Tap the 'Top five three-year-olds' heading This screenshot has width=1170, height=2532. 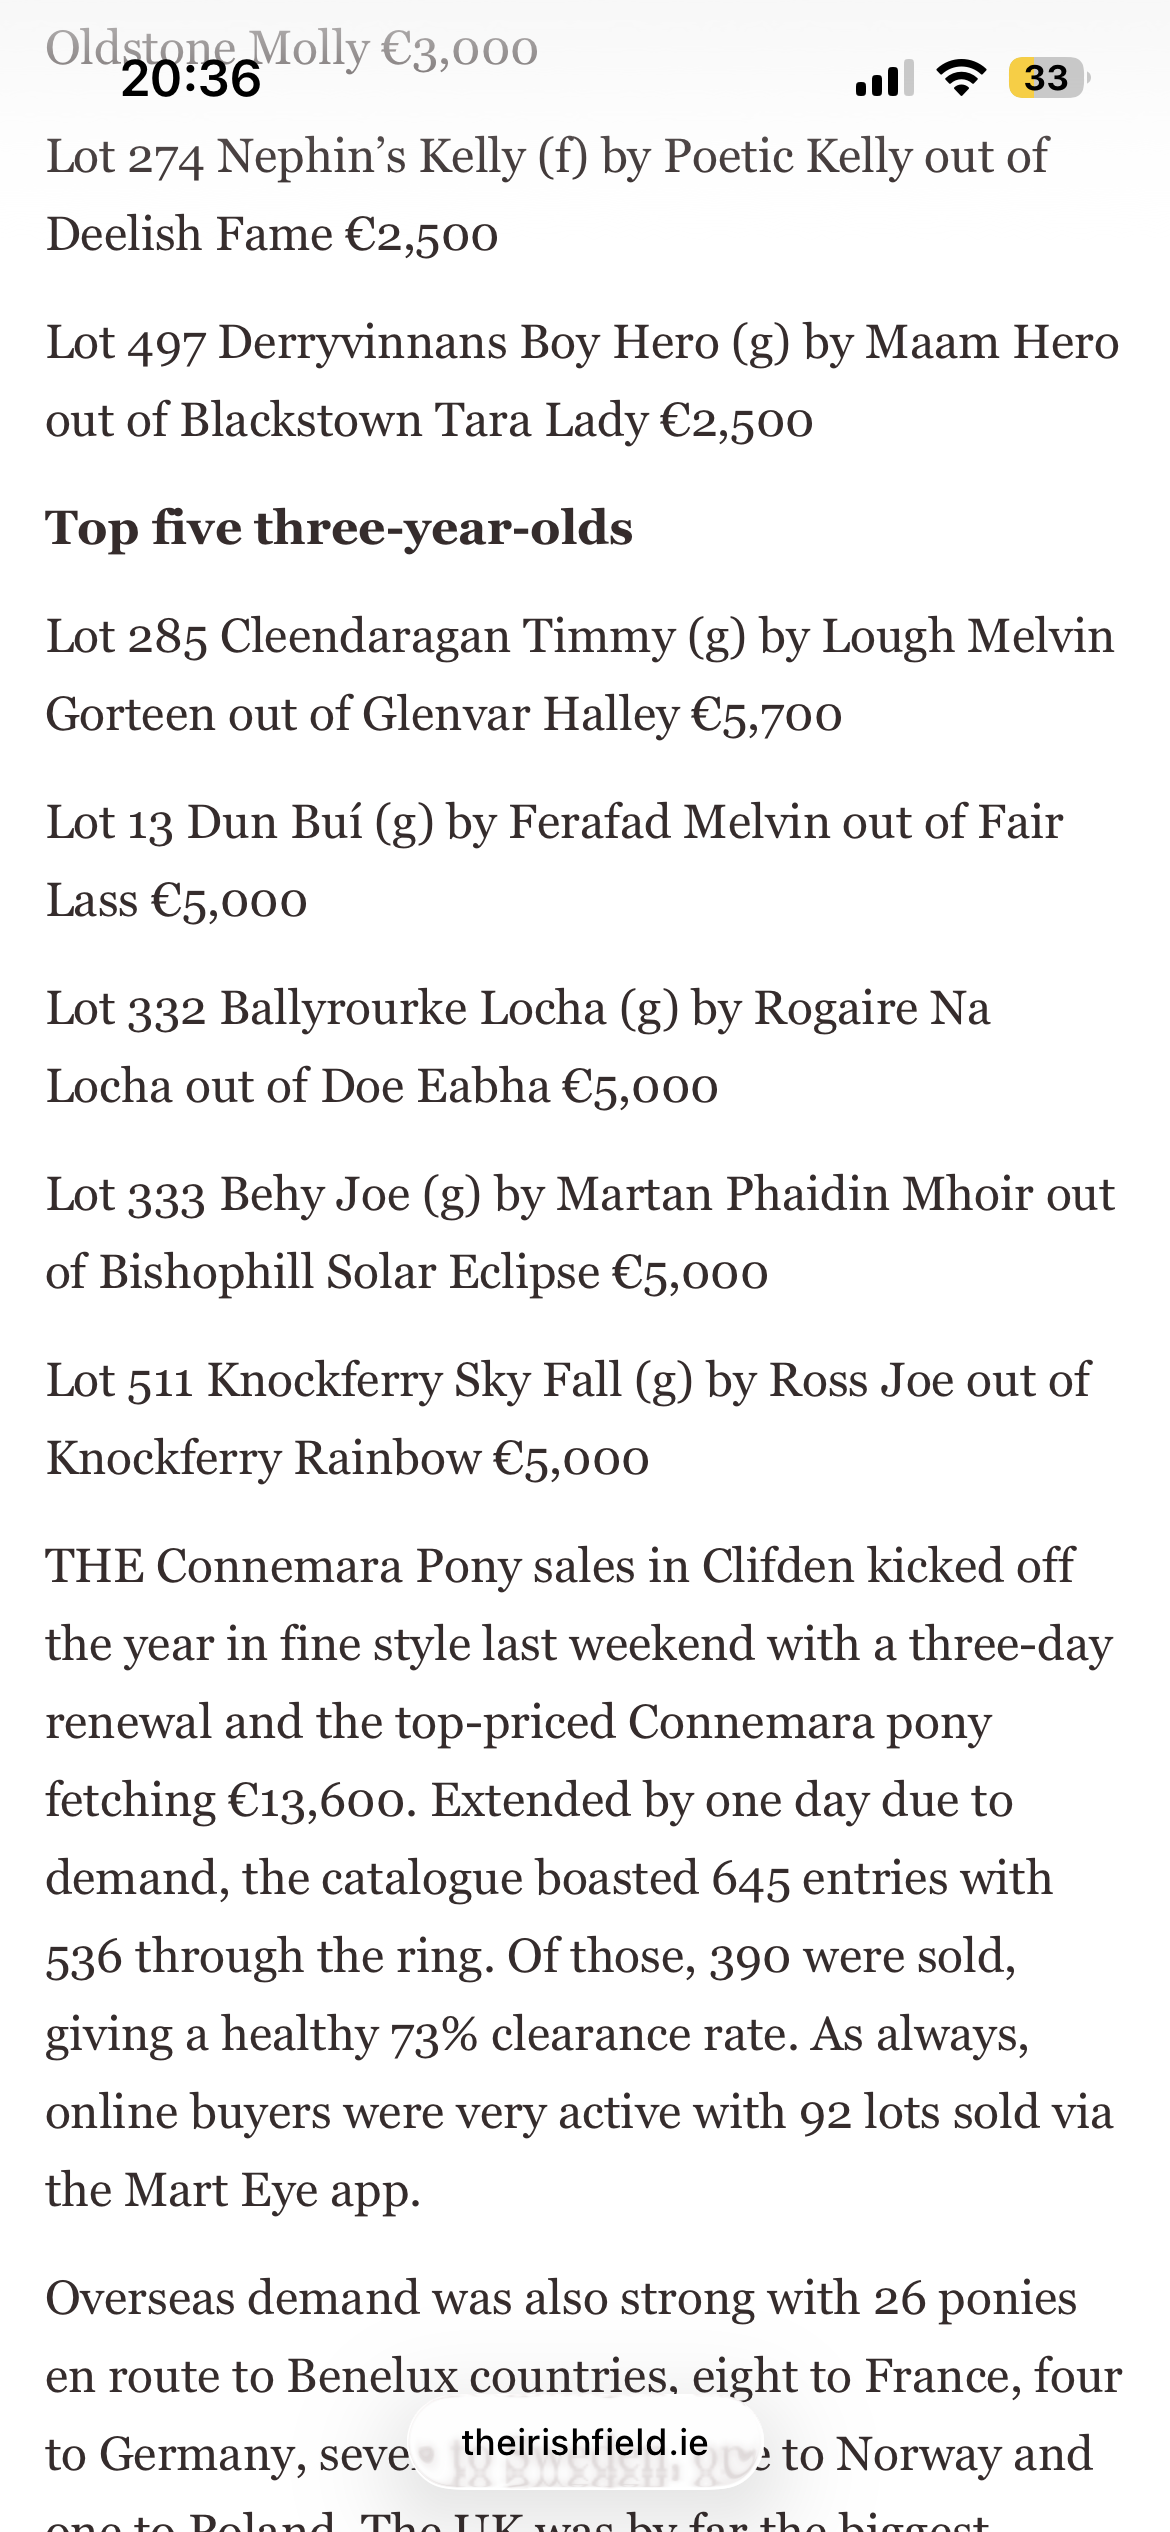click(x=339, y=528)
